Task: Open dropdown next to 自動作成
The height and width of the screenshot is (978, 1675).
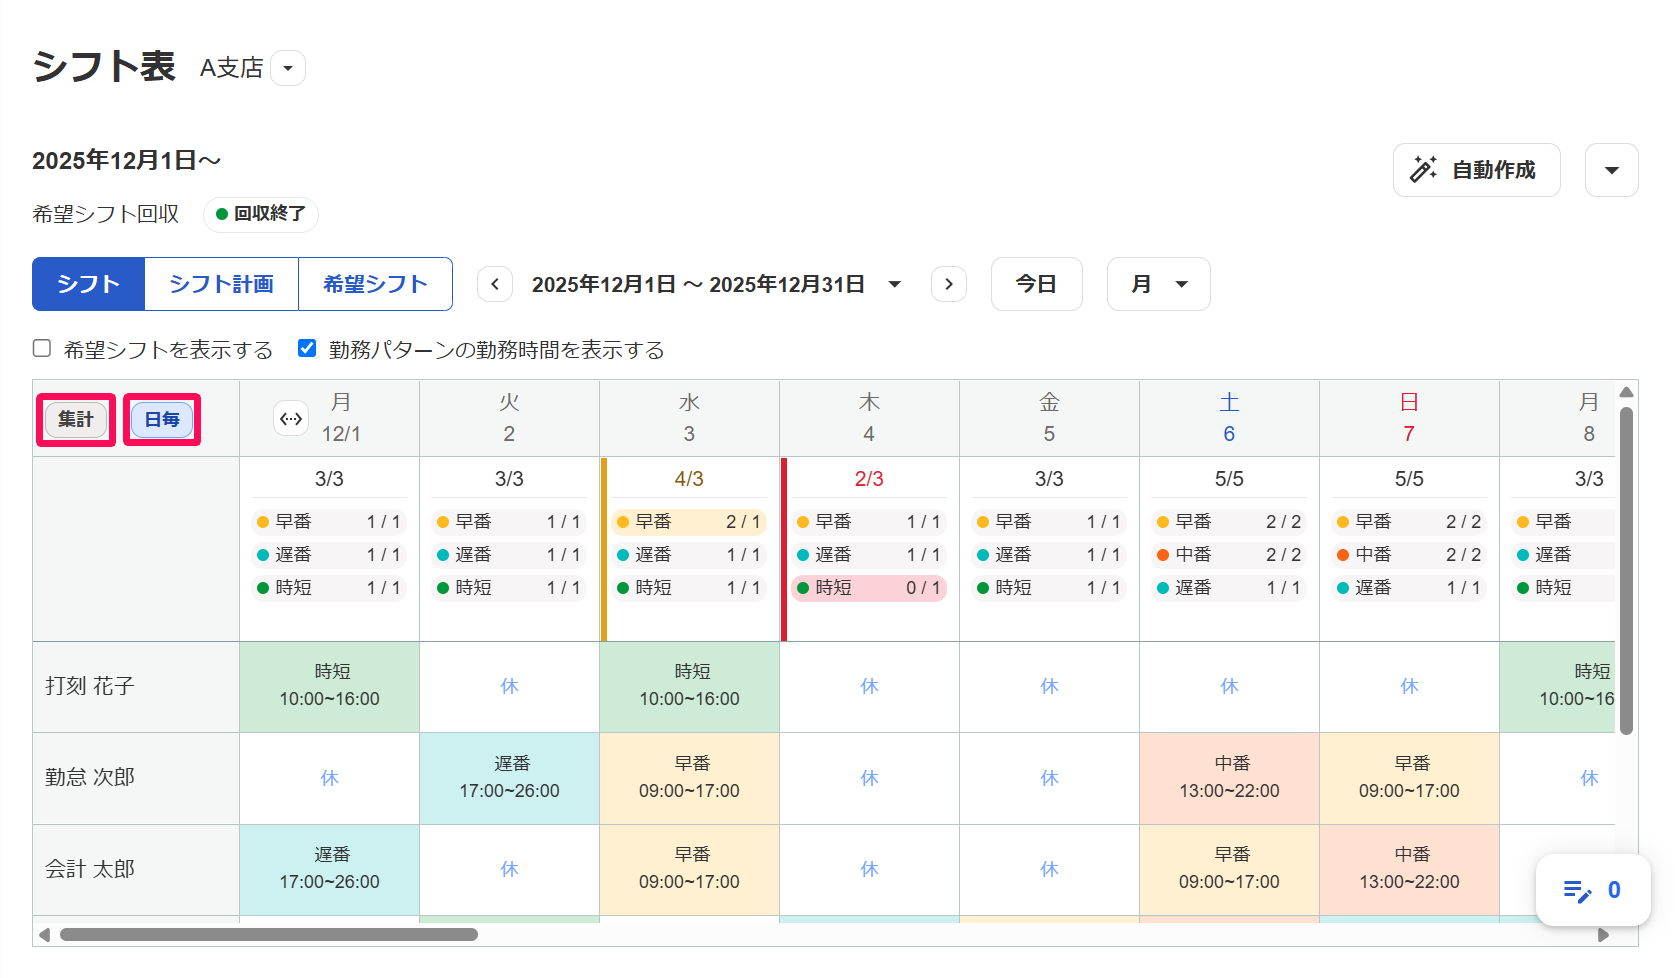Action: point(1612,170)
